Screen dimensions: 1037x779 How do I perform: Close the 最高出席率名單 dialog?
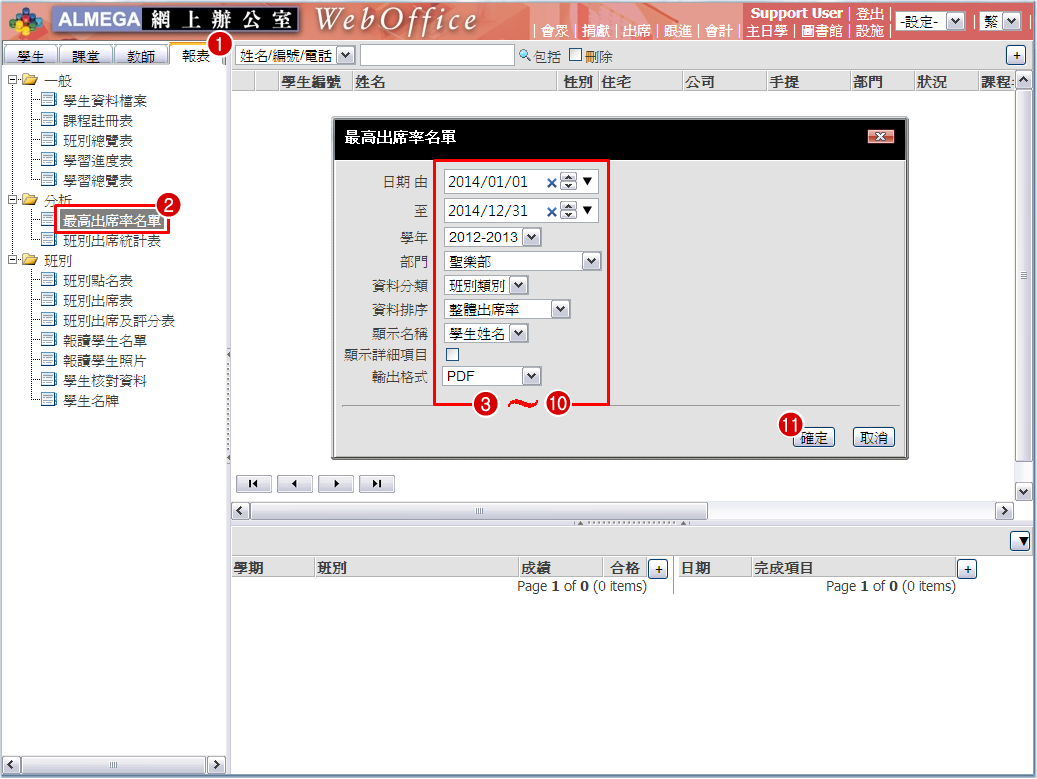(x=880, y=137)
